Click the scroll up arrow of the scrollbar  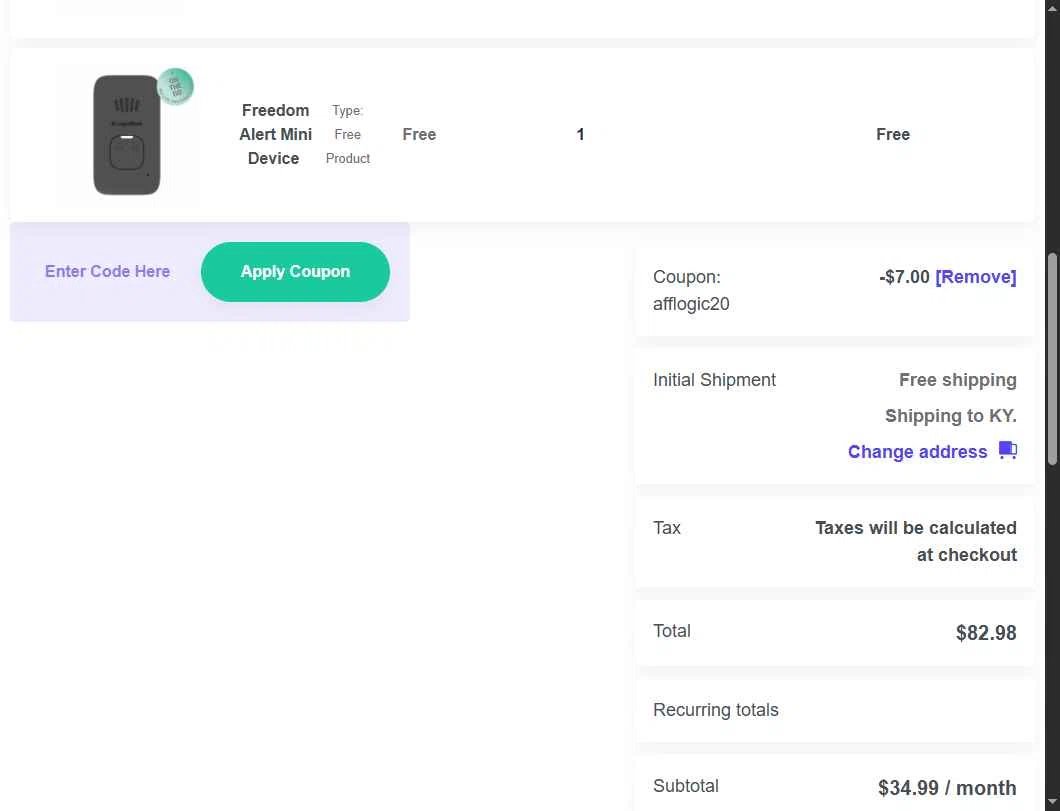[1052, 7]
